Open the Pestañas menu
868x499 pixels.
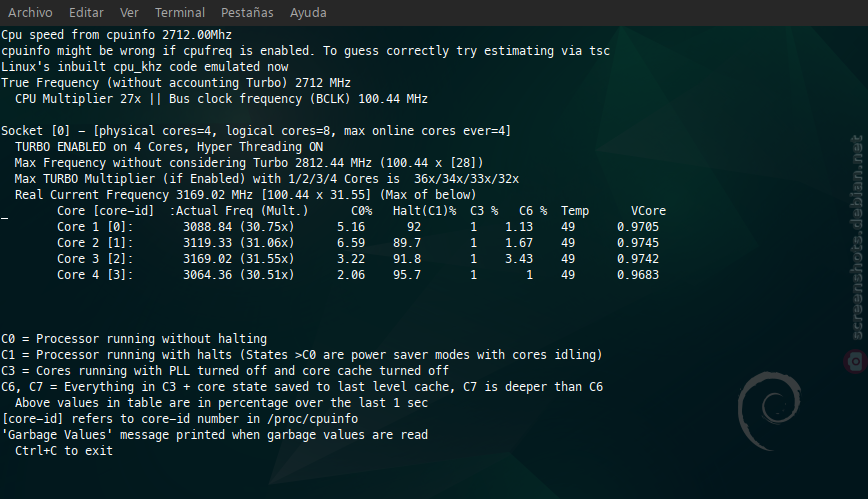247,12
